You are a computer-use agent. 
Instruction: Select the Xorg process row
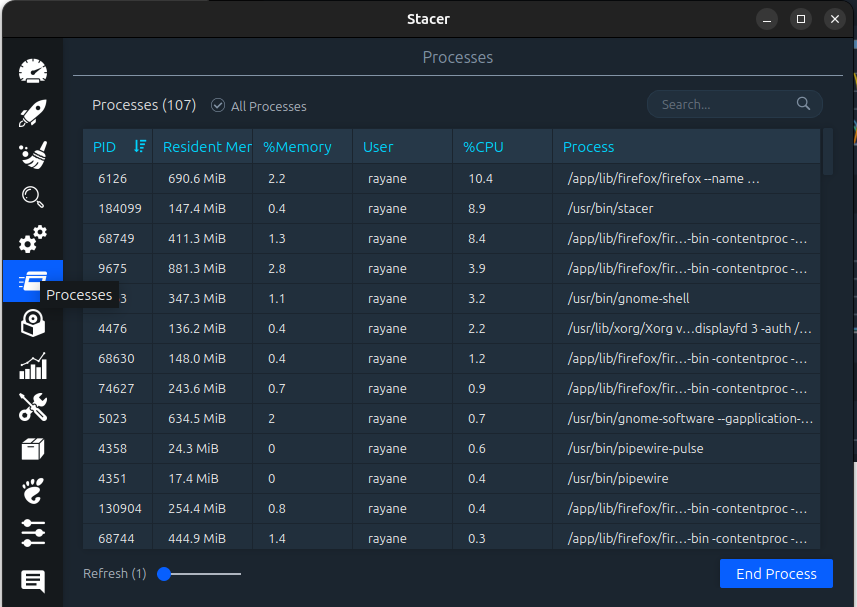(x=451, y=328)
